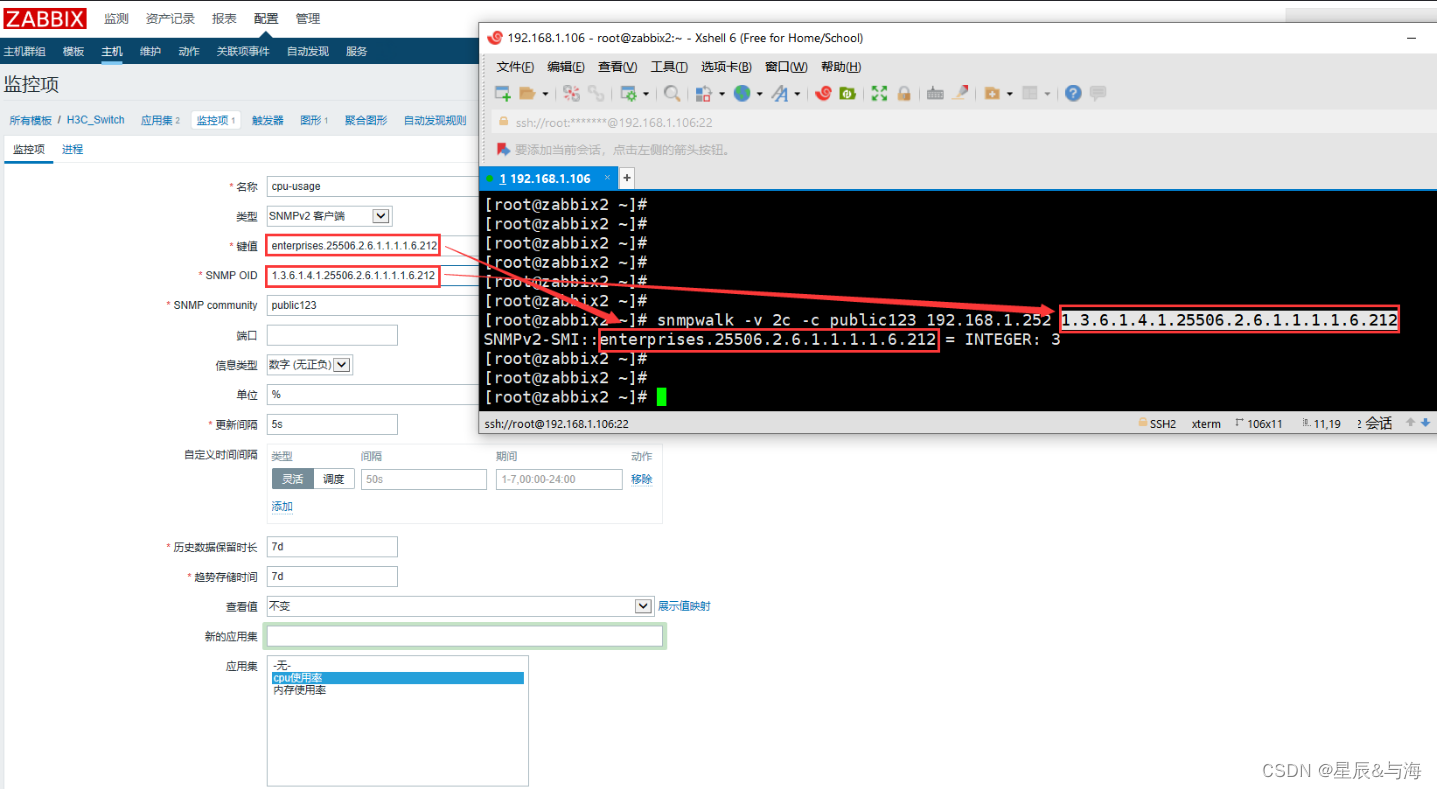
Task: Click the font A icon in Xshell
Action: pyautogui.click(x=779, y=93)
